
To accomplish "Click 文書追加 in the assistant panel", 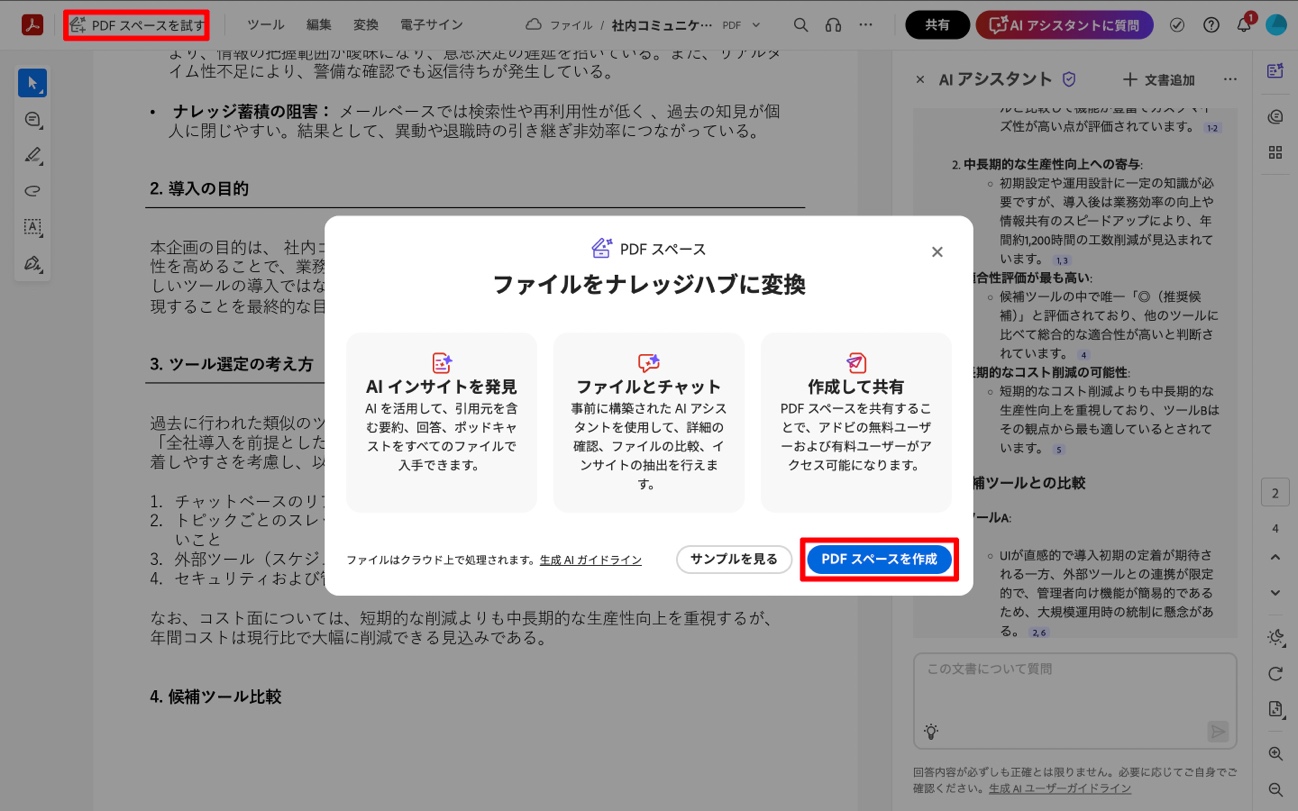I will tap(1158, 80).
